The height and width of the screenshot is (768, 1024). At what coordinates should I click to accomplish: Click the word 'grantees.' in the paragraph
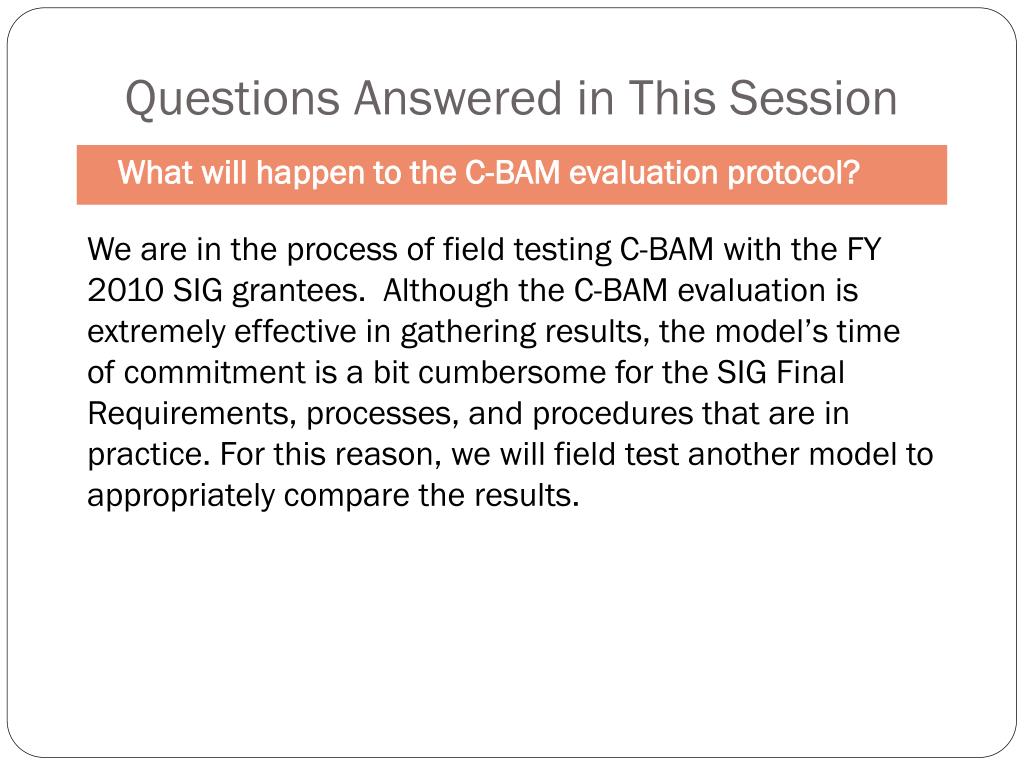[x=298, y=292]
